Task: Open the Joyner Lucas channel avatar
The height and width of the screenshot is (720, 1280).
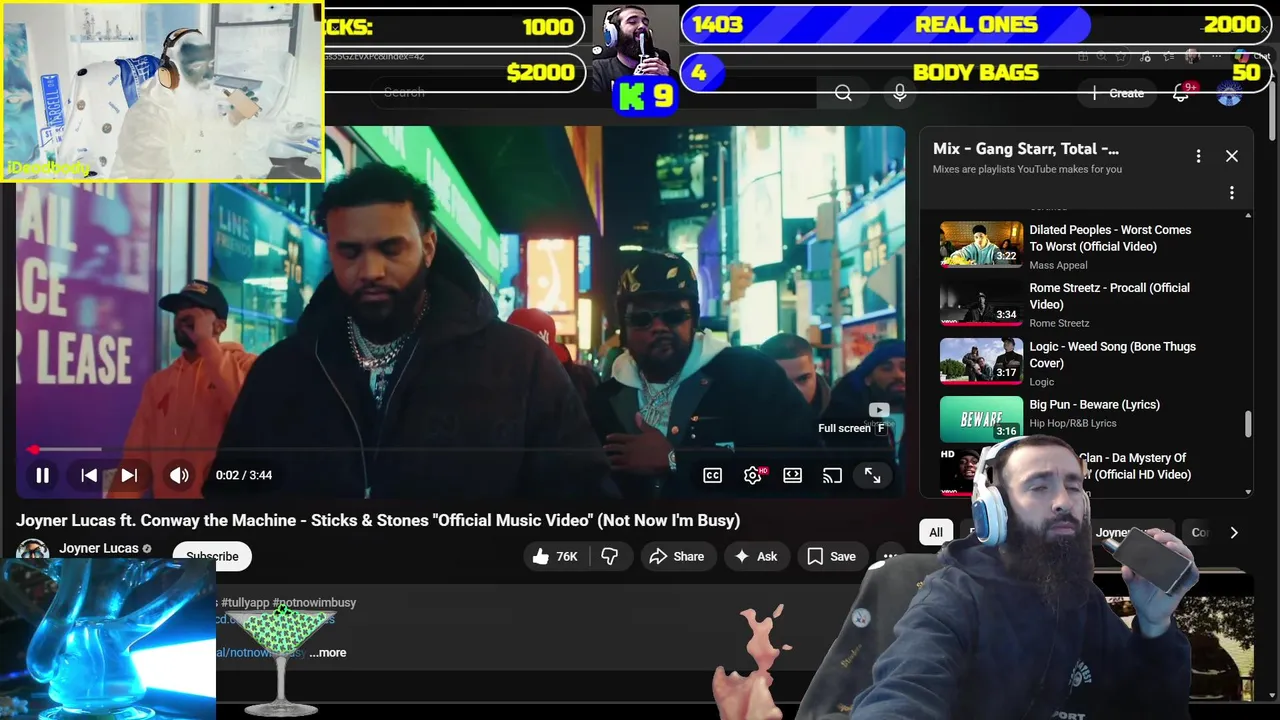Action: (x=32, y=552)
